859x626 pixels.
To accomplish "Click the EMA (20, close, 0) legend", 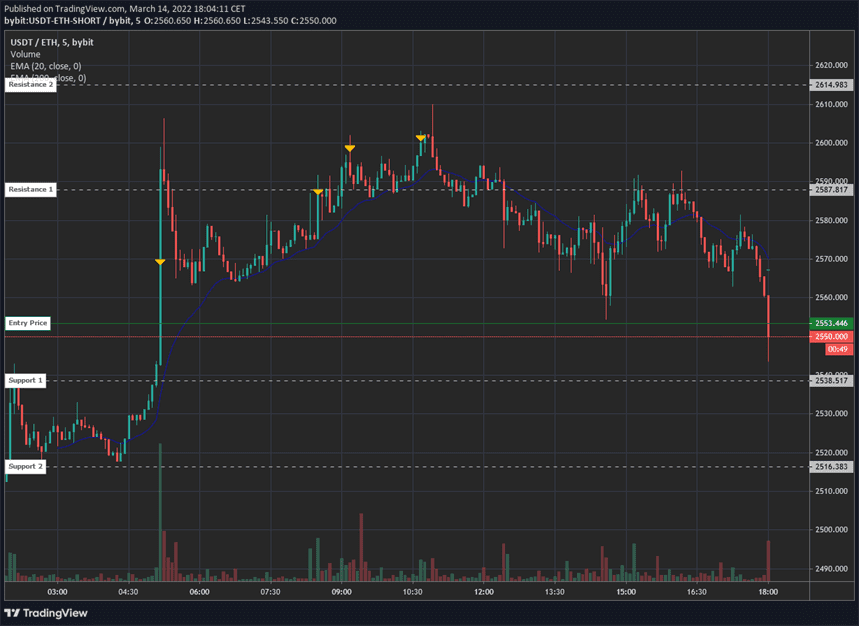I will click(x=46, y=66).
